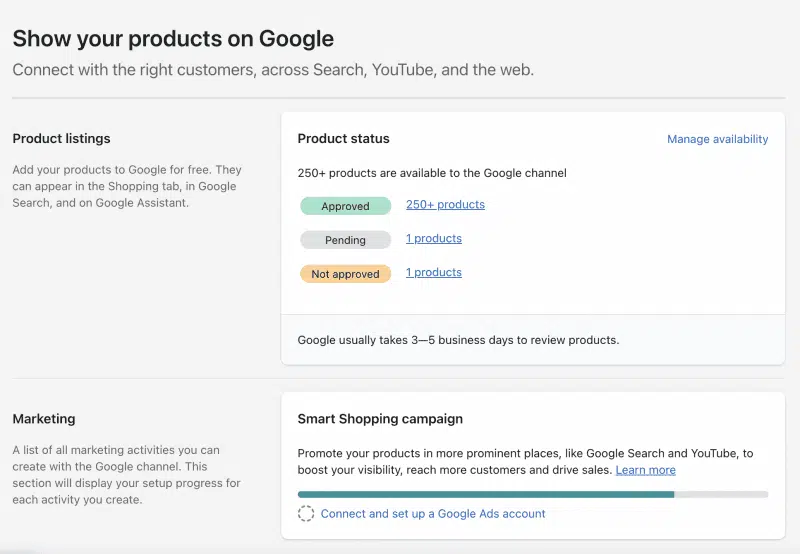800x554 pixels.
Task: Click Connect and set up a Google Ads account
Action: pyautogui.click(x=433, y=514)
